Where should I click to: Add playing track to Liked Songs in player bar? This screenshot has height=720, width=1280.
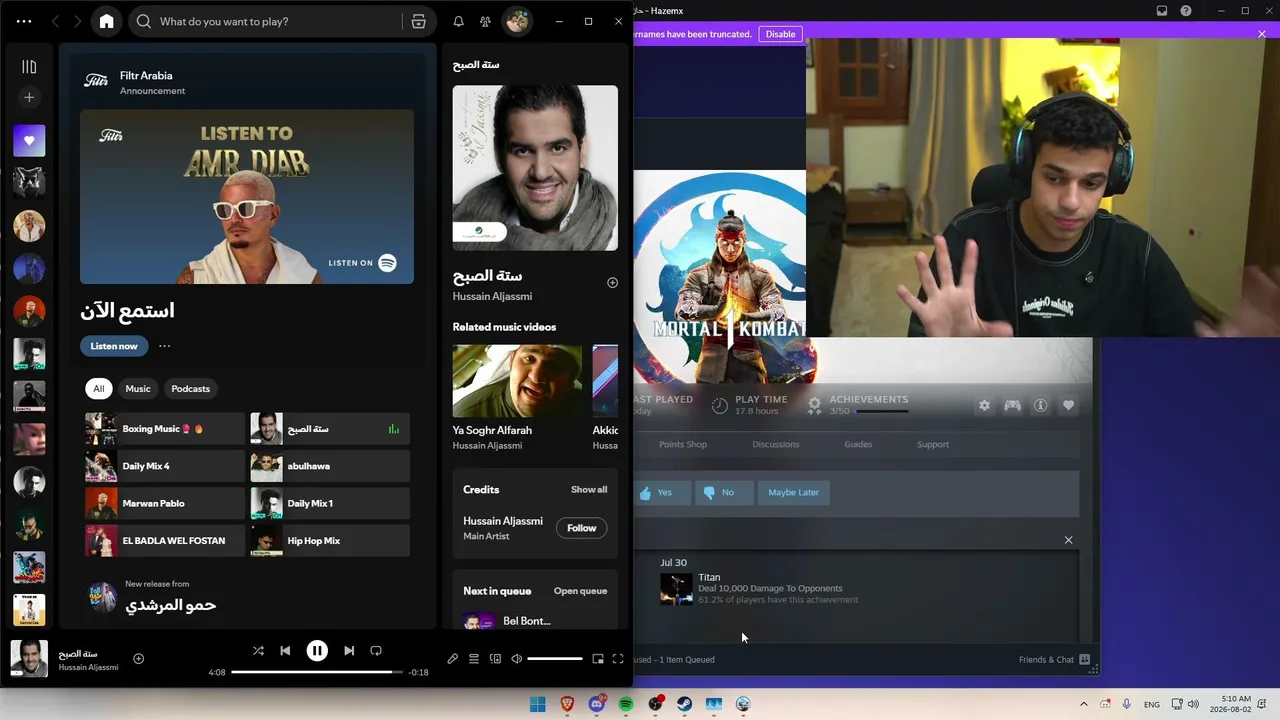coord(139,658)
